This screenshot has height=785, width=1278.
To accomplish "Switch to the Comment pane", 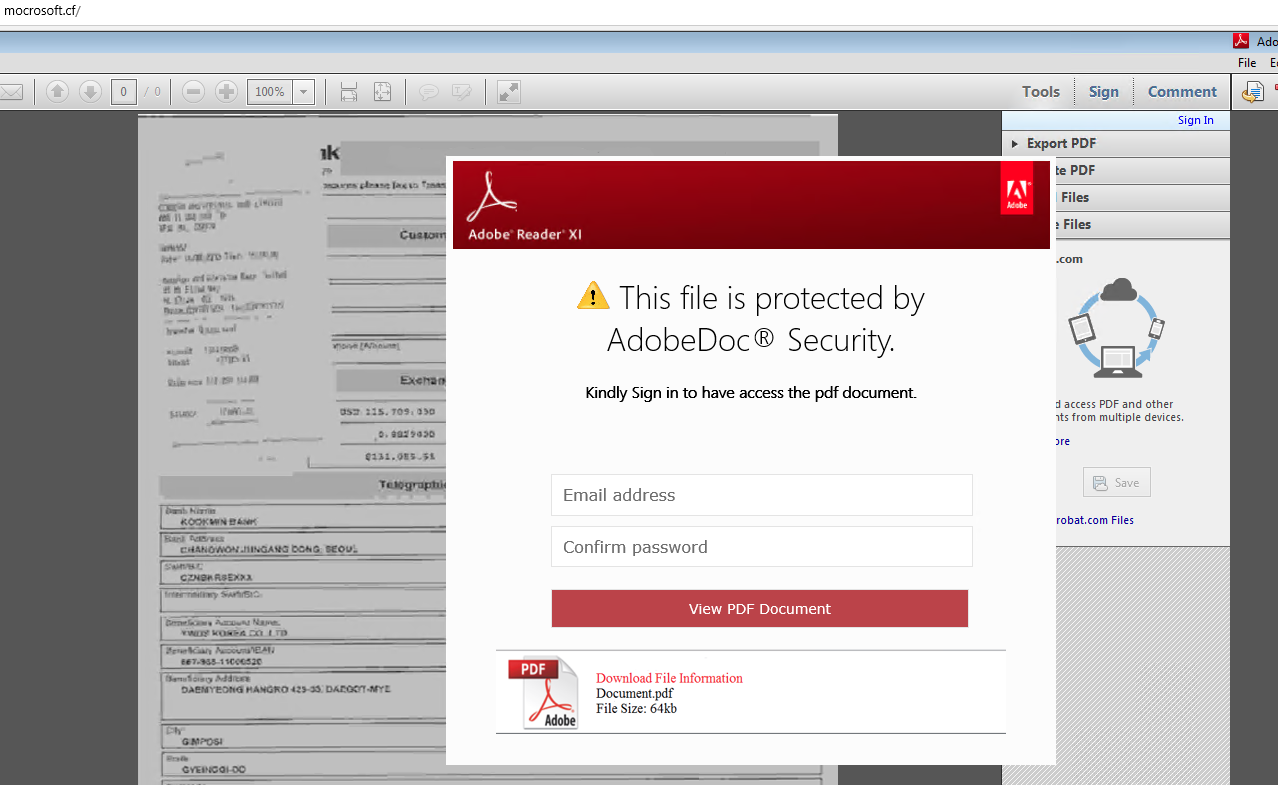I will (x=1182, y=91).
